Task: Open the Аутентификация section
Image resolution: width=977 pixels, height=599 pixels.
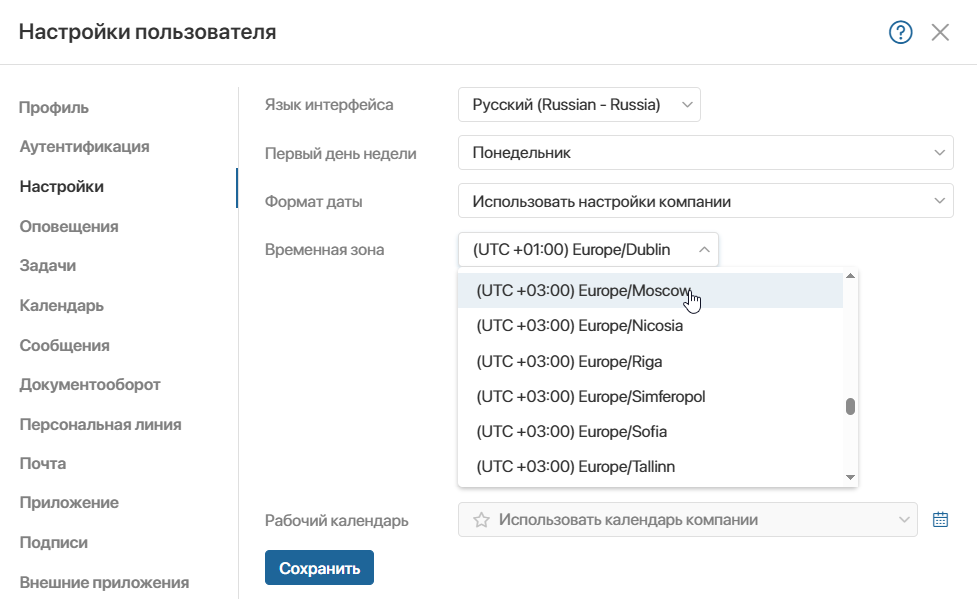Action: [x=84, y=146]
